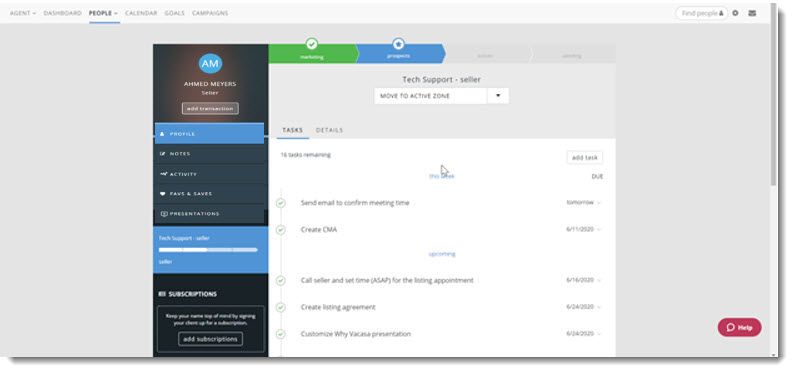The height and width of the screenshot is (372, 793).
Task: Open the CAMPAIGNS menu item
Action: pos(210,13)
